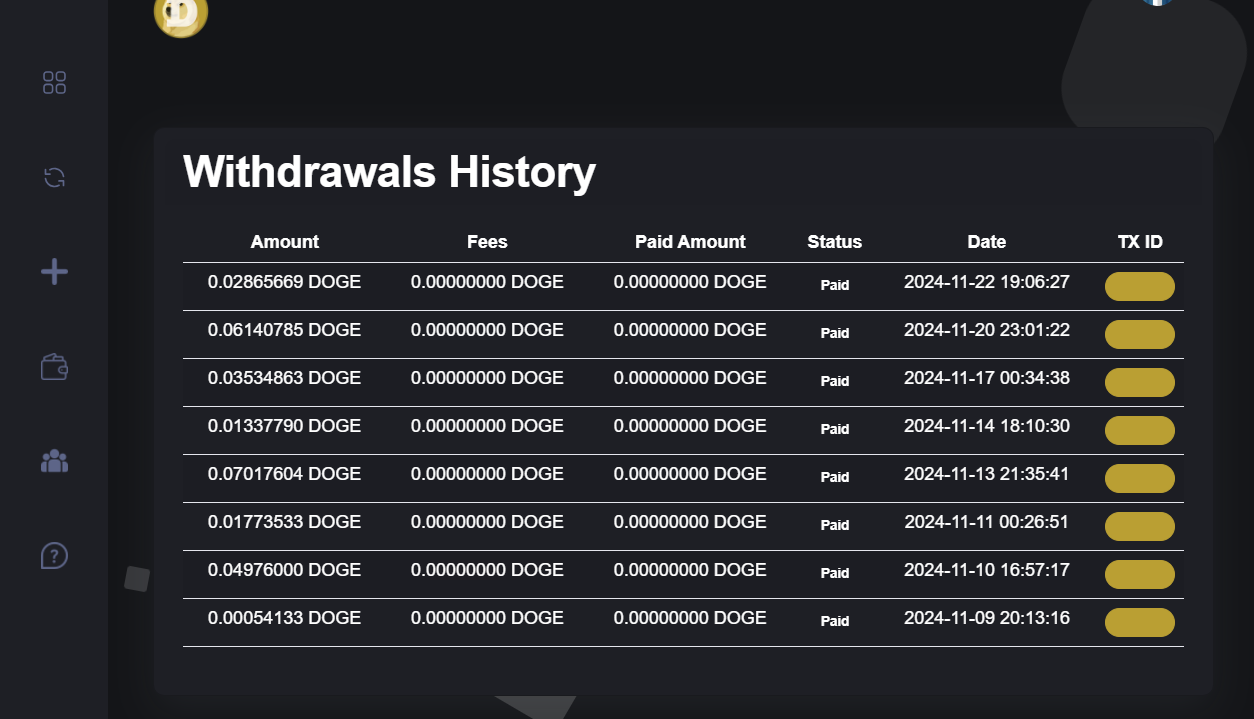Click date 2024-11-09 20:13:16

(x=987, y=618)
